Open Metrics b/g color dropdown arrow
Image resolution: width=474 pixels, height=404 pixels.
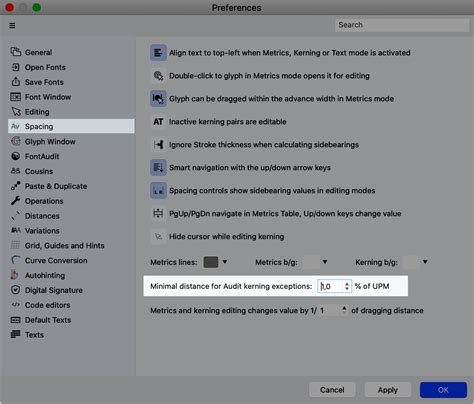[x=325, y=262]
